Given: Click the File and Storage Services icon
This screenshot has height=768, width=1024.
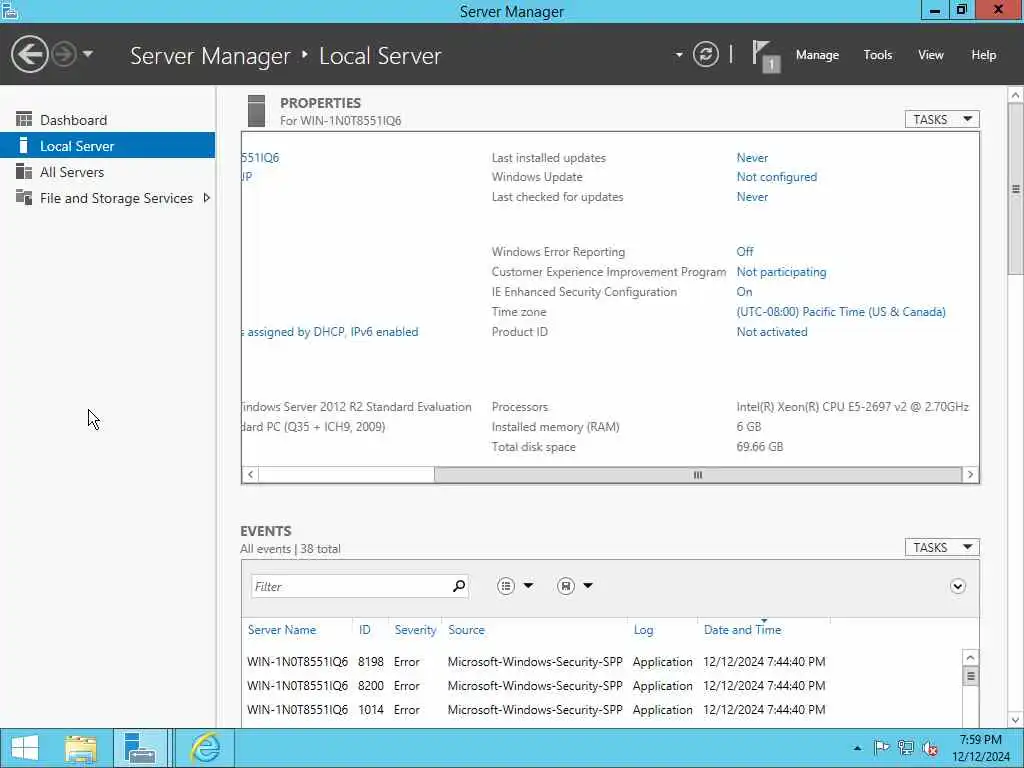Looking at the screenshot, I should click(x=24, y=197).
